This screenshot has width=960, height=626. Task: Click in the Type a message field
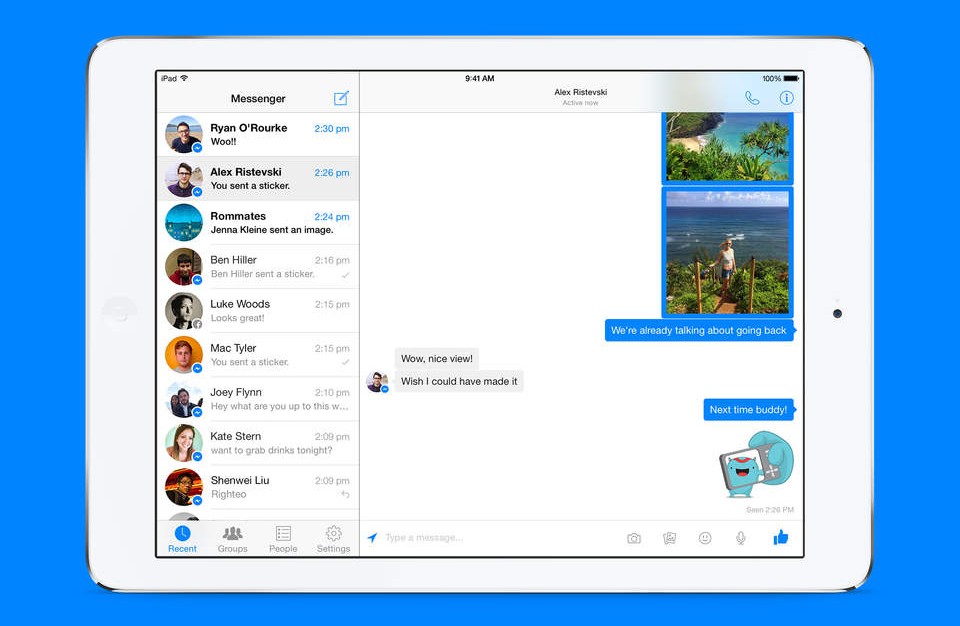(x=499, y=538)
